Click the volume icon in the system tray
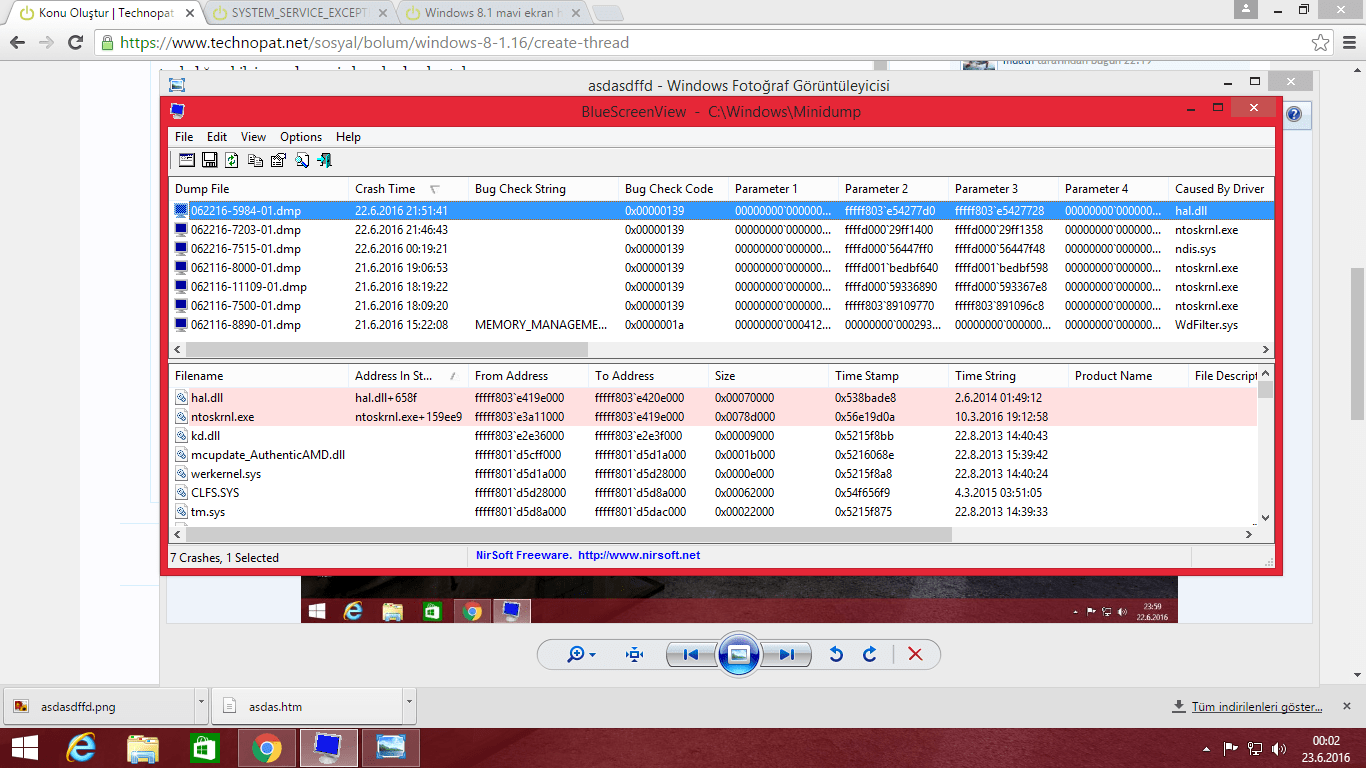Viewport: 1366px width, 768px height. [x=1279, y=748]
